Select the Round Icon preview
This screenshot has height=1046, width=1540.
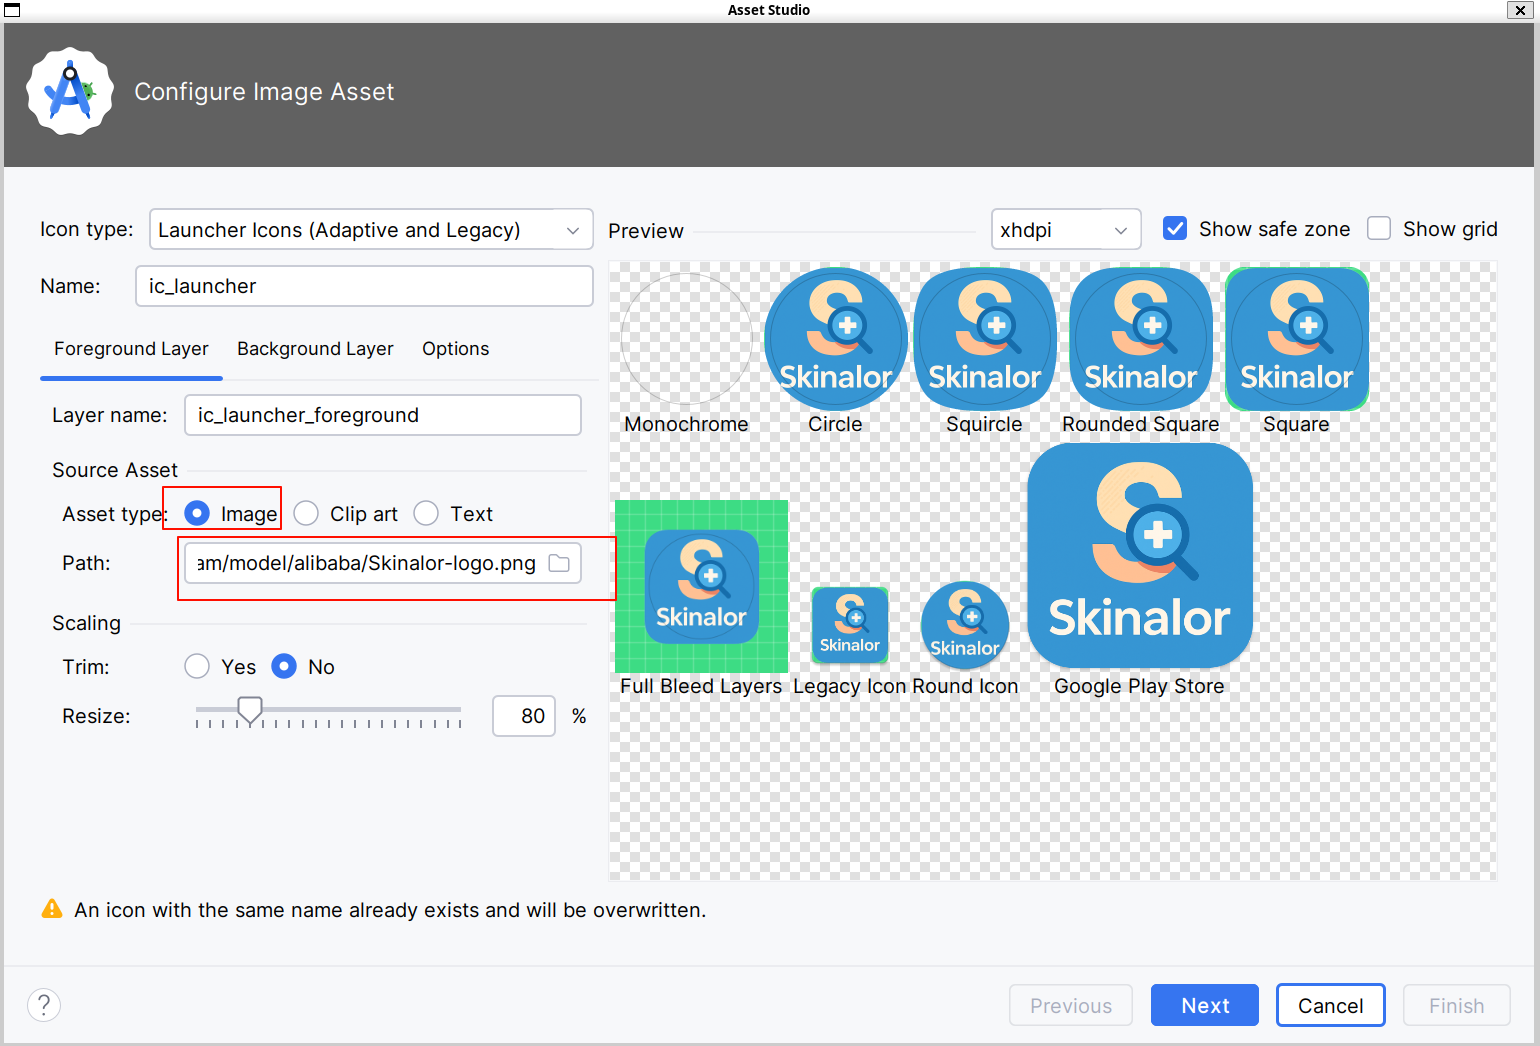(x=964, y=626)
